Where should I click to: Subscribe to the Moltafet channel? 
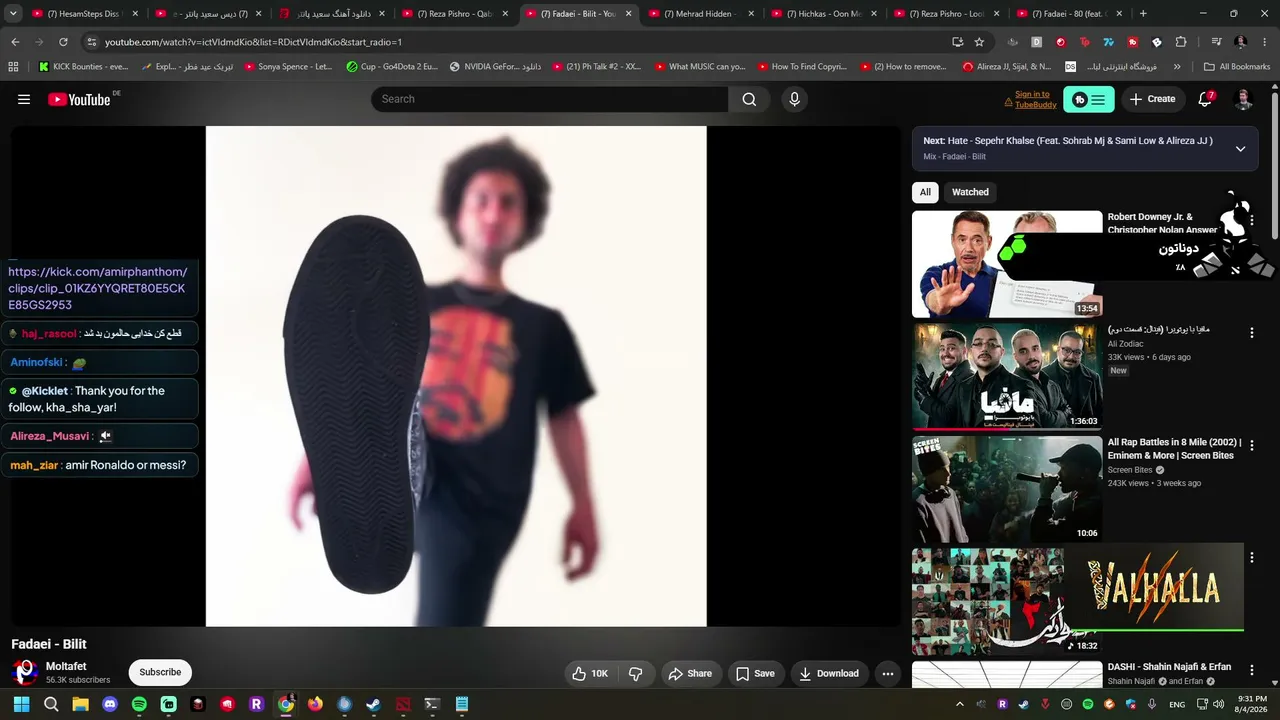click(160, 672)
